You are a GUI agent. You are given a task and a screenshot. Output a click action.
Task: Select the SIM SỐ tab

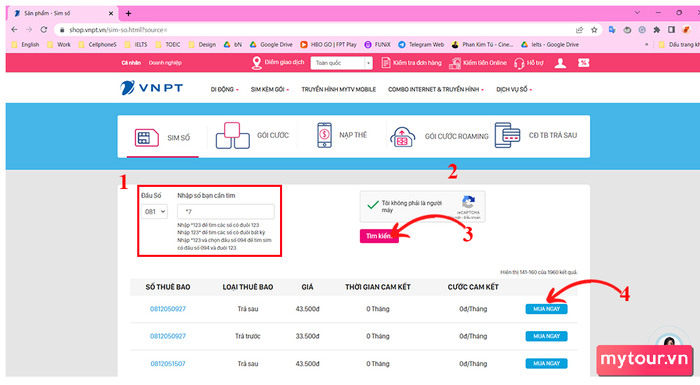click(162, 138)
